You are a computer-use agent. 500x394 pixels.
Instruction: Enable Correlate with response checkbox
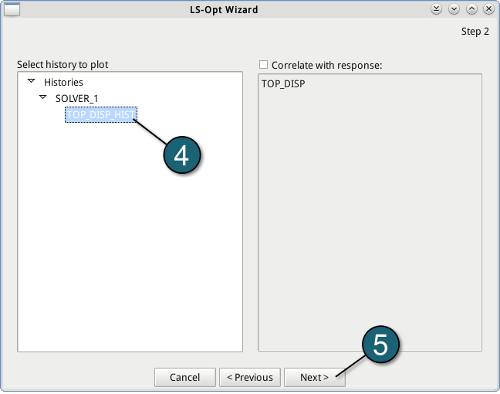[x=263, y=65]
